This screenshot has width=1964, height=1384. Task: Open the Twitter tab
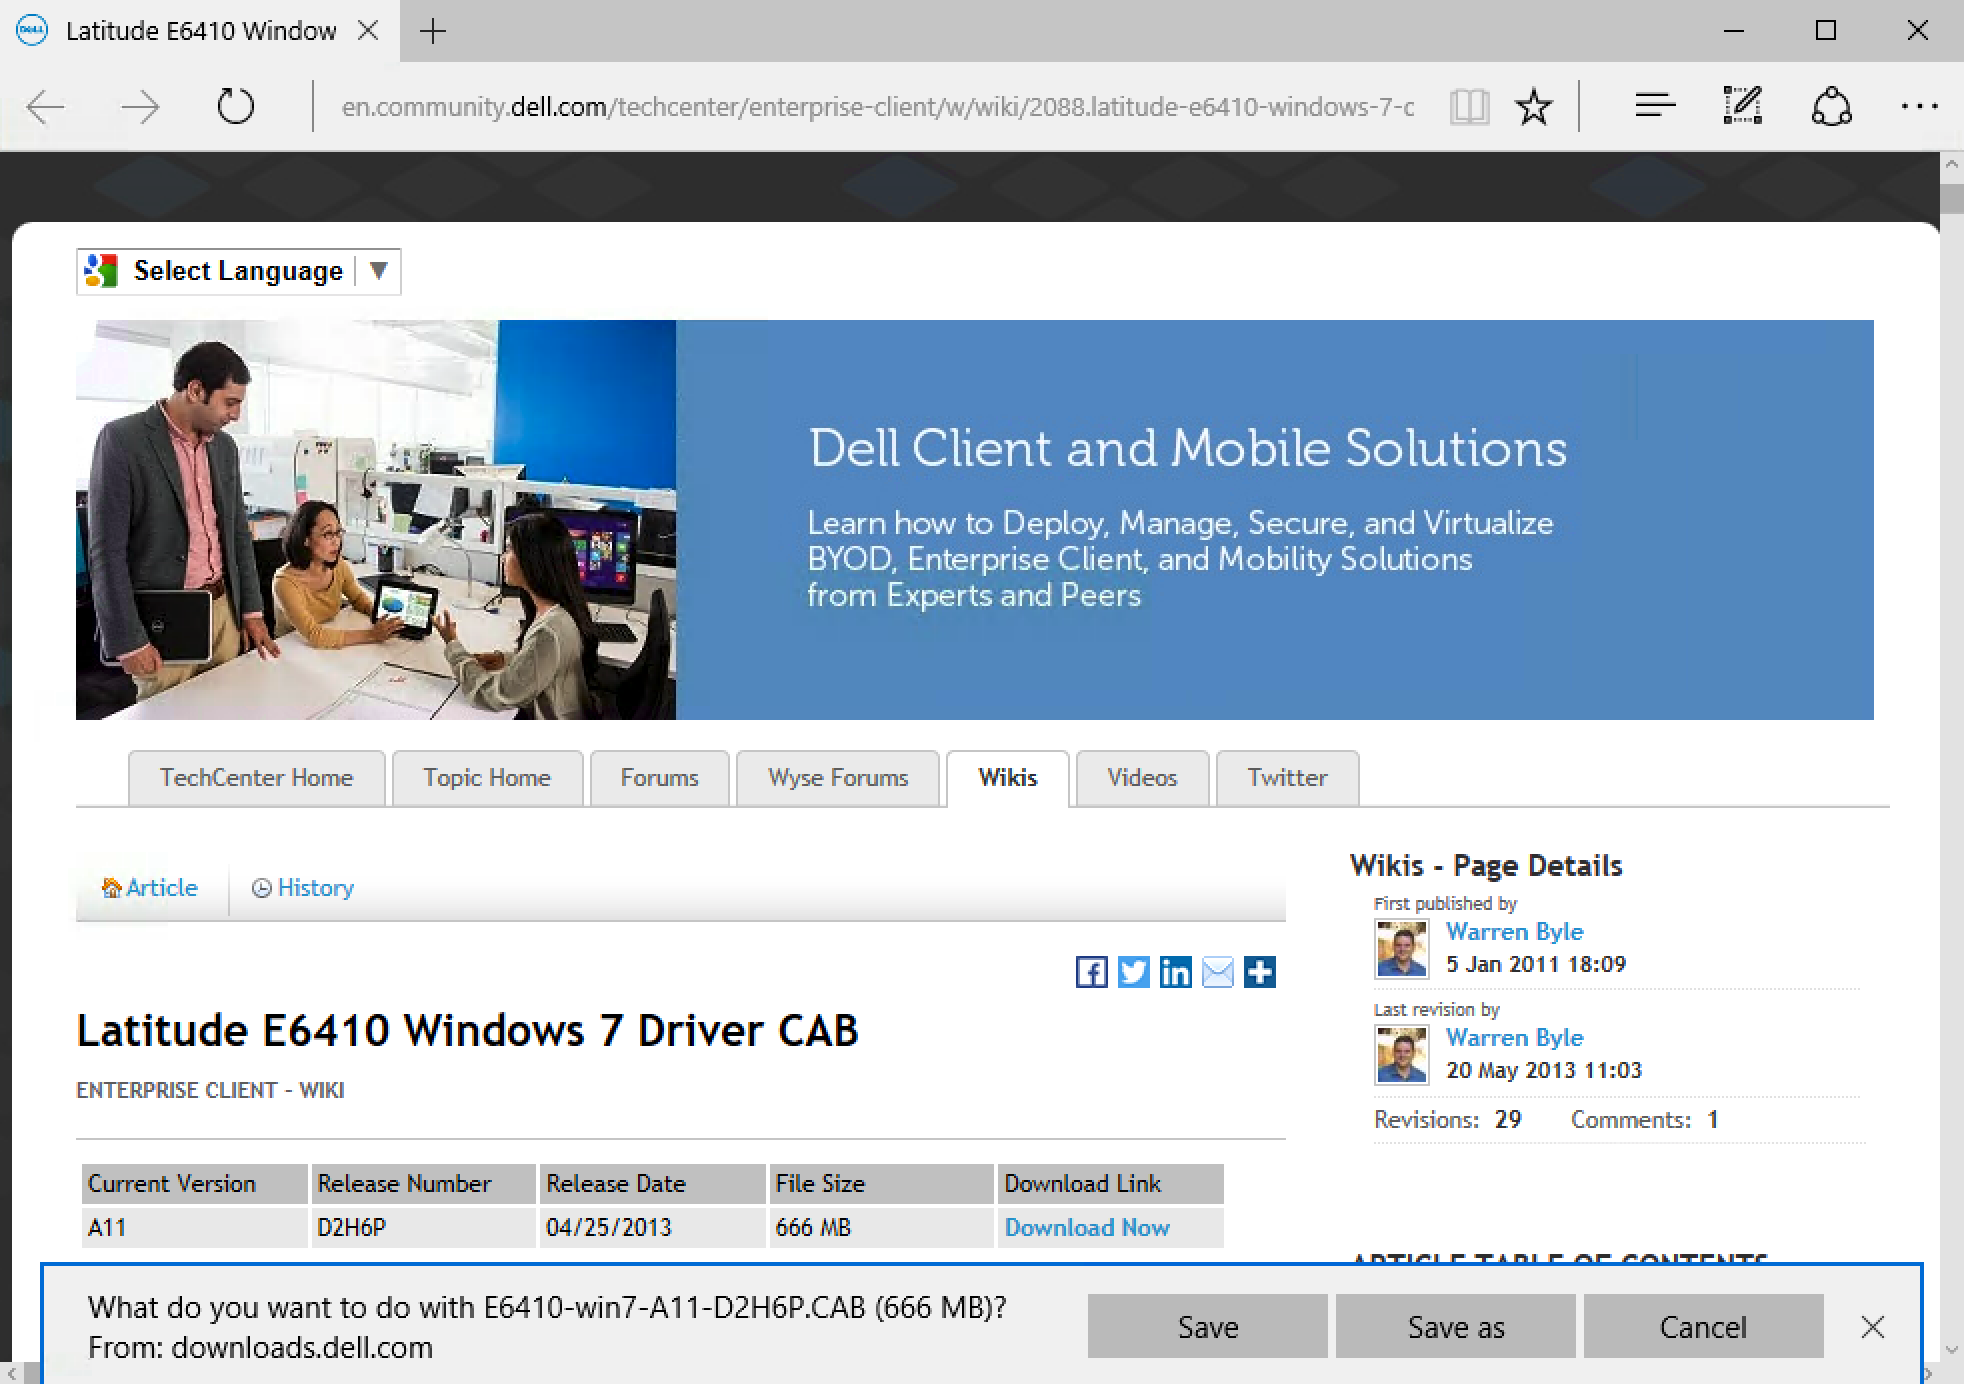click(x=1287, y=778)
